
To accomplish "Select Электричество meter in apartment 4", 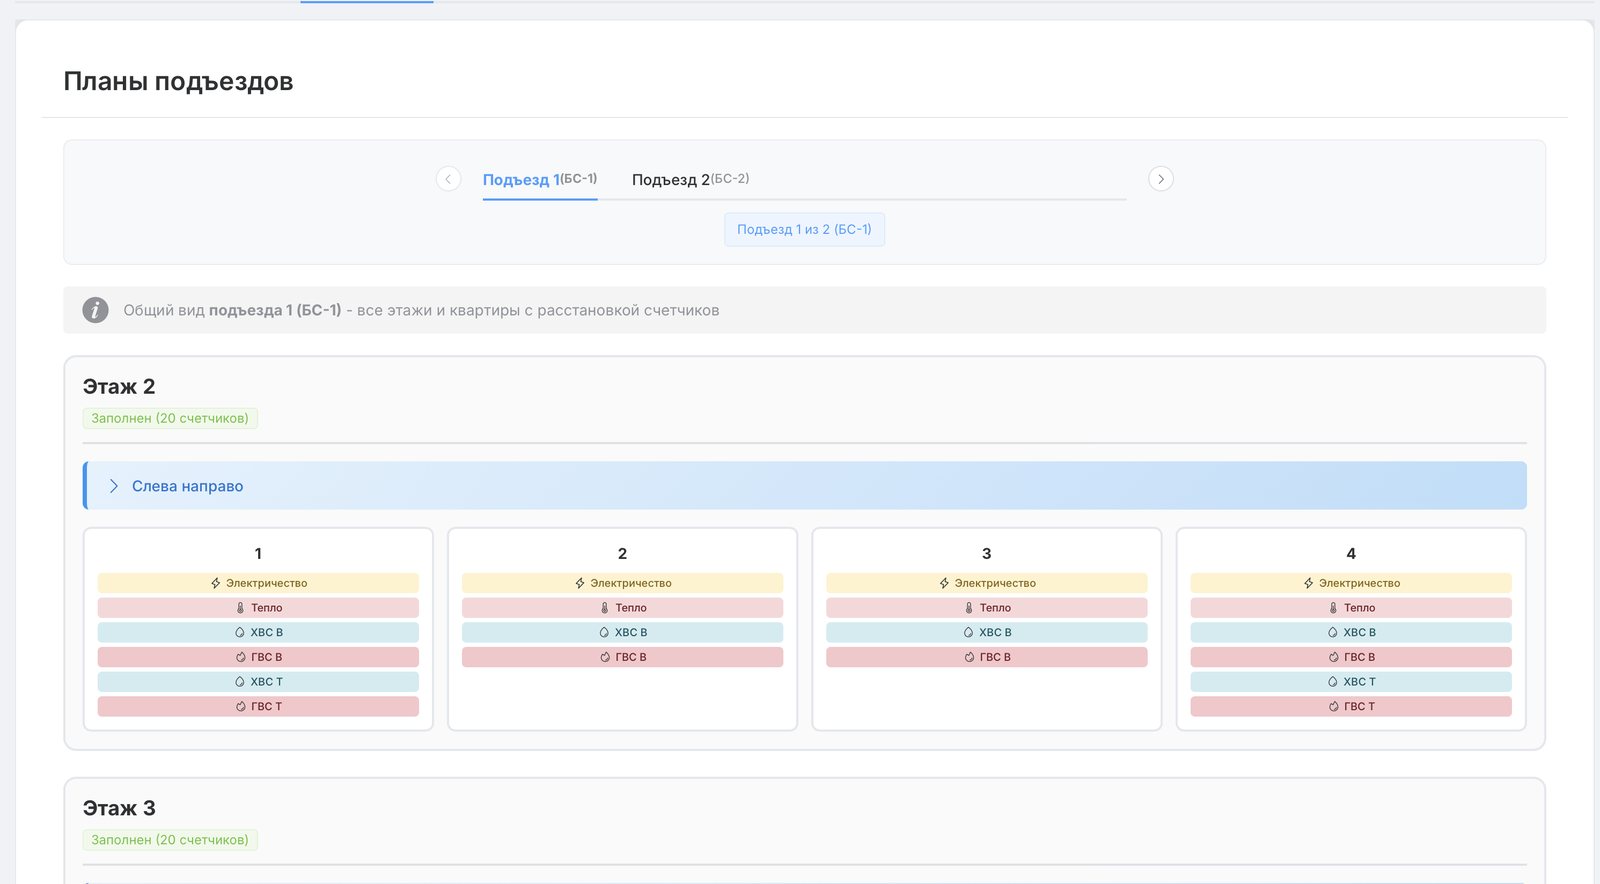I will point(1351,583).
